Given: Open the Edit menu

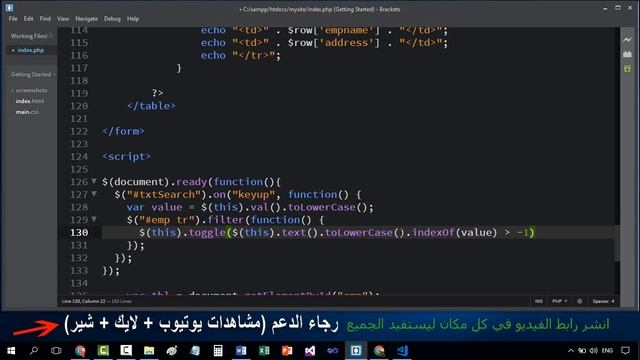Looking at the screenshot, I should pyautogui.click(x=29, y=19).
